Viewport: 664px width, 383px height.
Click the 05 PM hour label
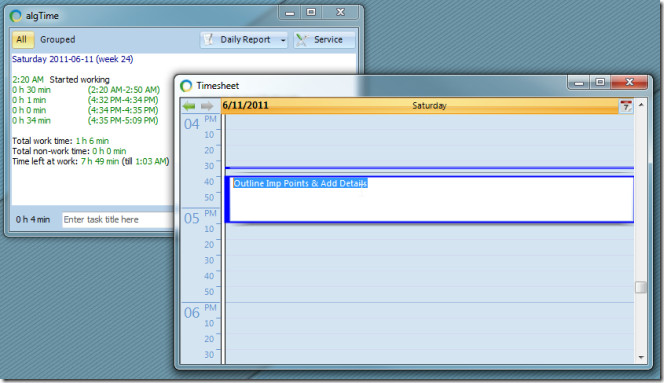200,217
